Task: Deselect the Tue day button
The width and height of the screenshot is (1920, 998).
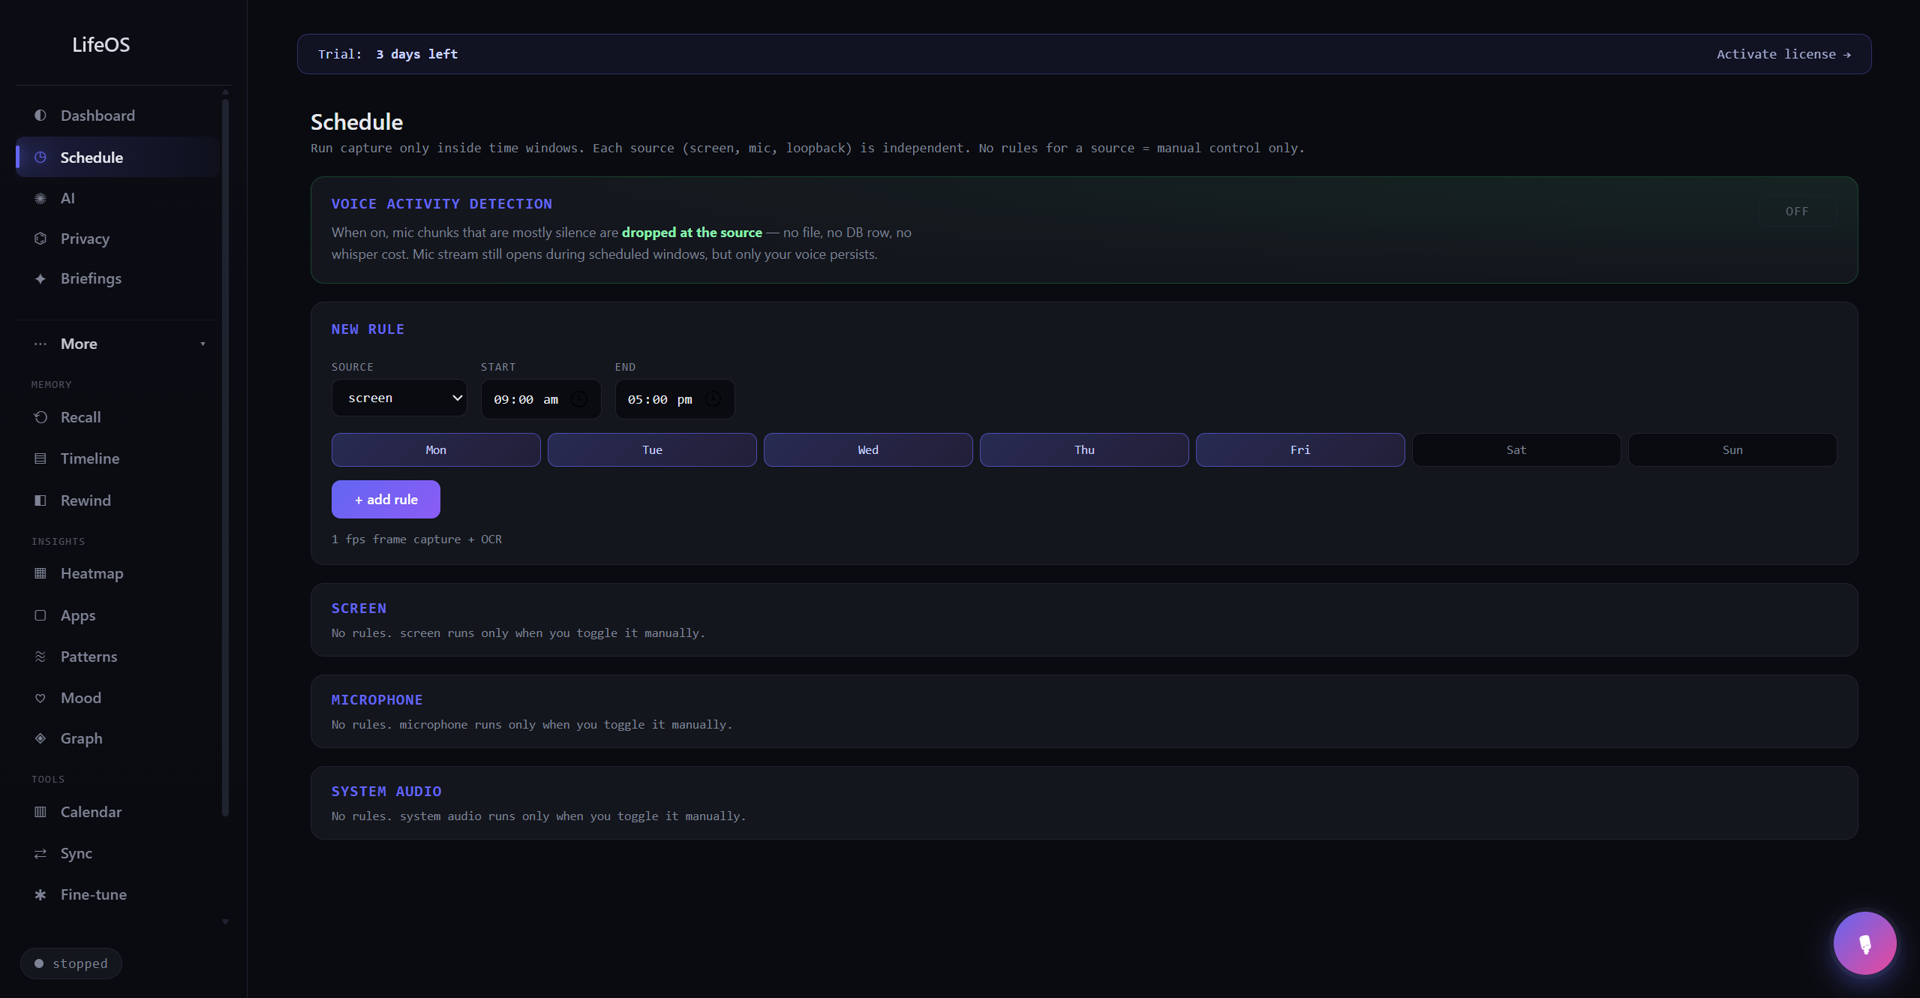Action: (652, 450)
